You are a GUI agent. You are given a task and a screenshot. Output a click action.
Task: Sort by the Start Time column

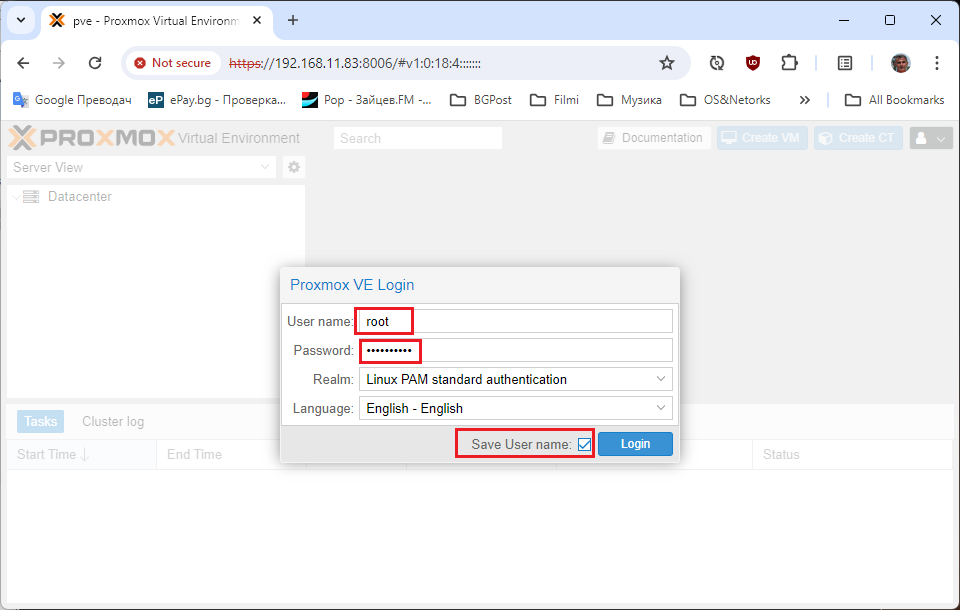(81, 454)
